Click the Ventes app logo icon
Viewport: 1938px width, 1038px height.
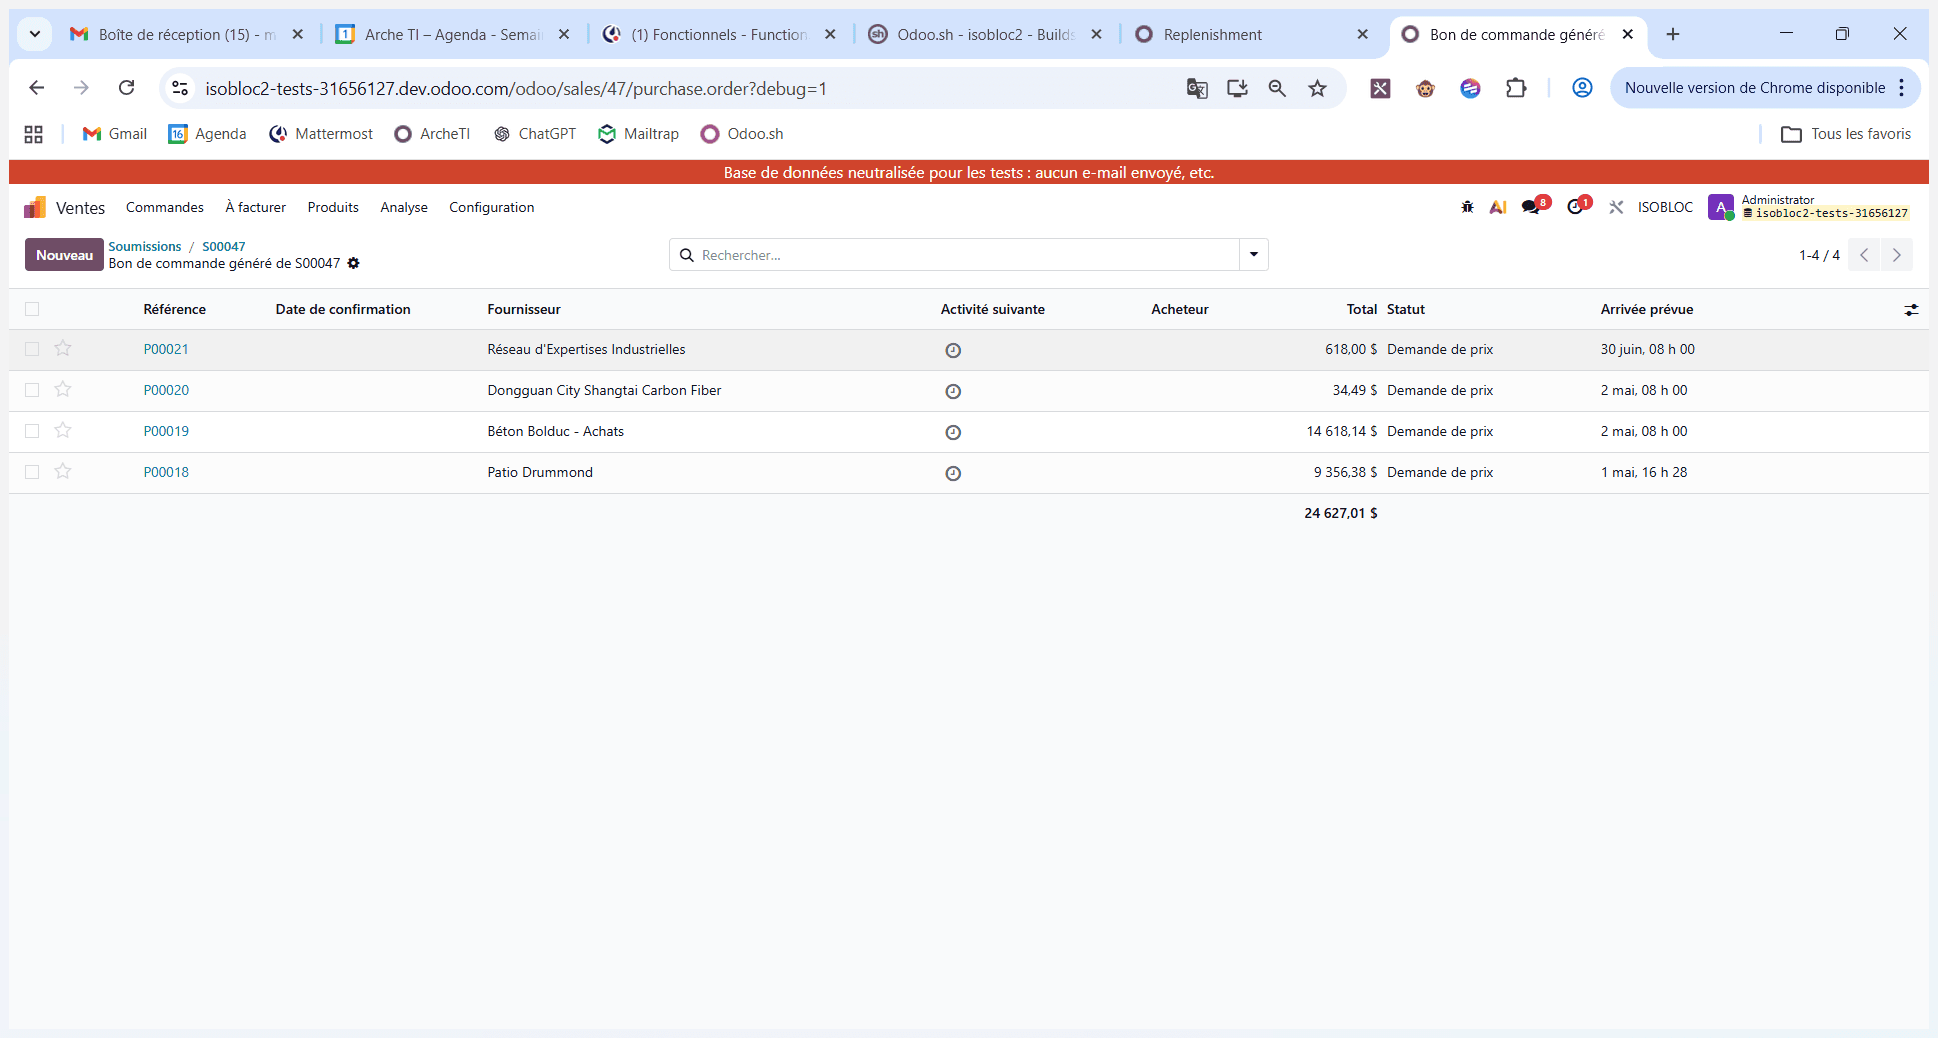35,207
